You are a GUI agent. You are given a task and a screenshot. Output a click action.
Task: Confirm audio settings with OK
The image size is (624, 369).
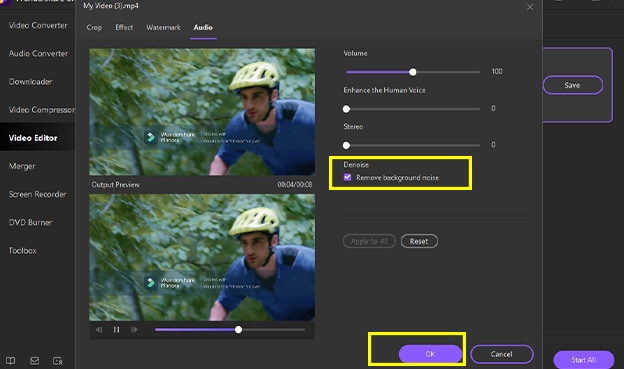[430, 354]
